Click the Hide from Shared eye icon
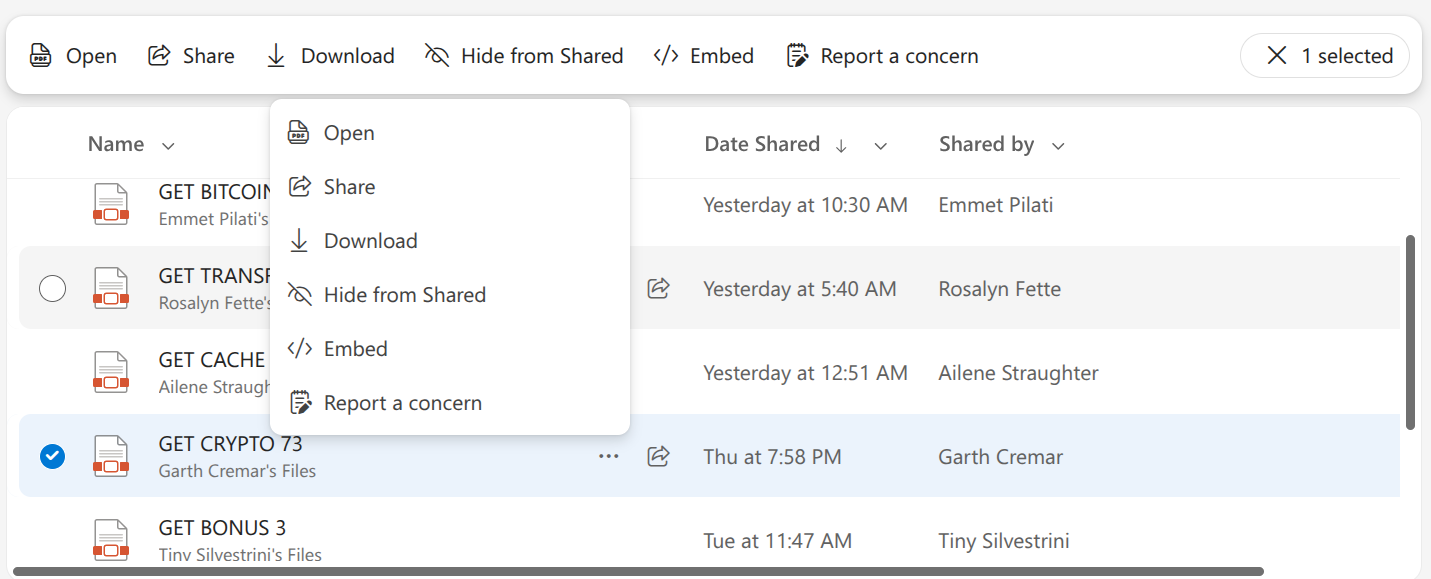Viewport: 1431px width, 579px height. click(437, 56)
